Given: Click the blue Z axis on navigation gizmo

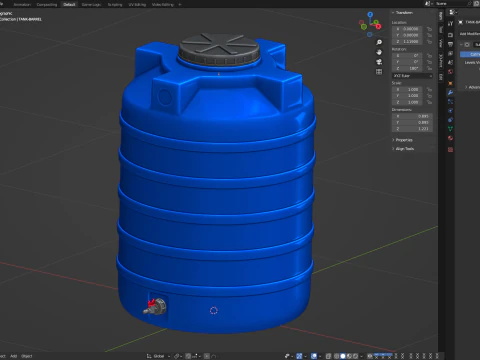Looking at the screenshot, I should coord(370,15).
